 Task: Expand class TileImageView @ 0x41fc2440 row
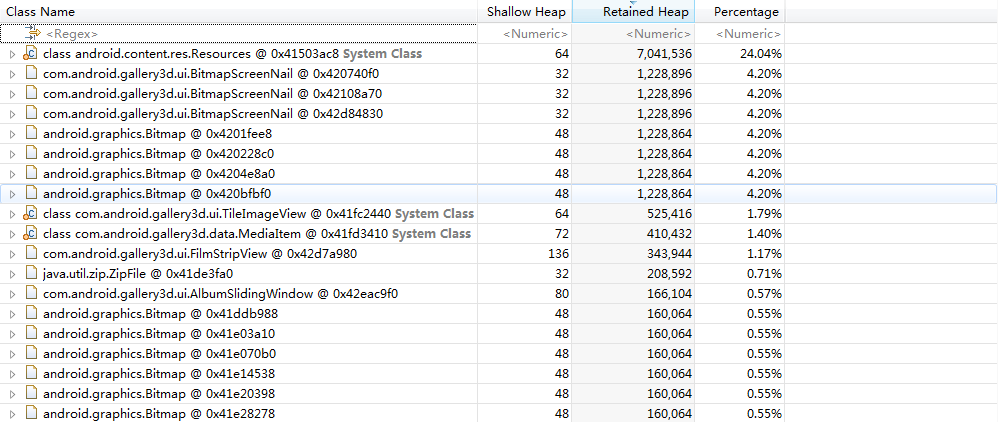click(x=11, y=214)
